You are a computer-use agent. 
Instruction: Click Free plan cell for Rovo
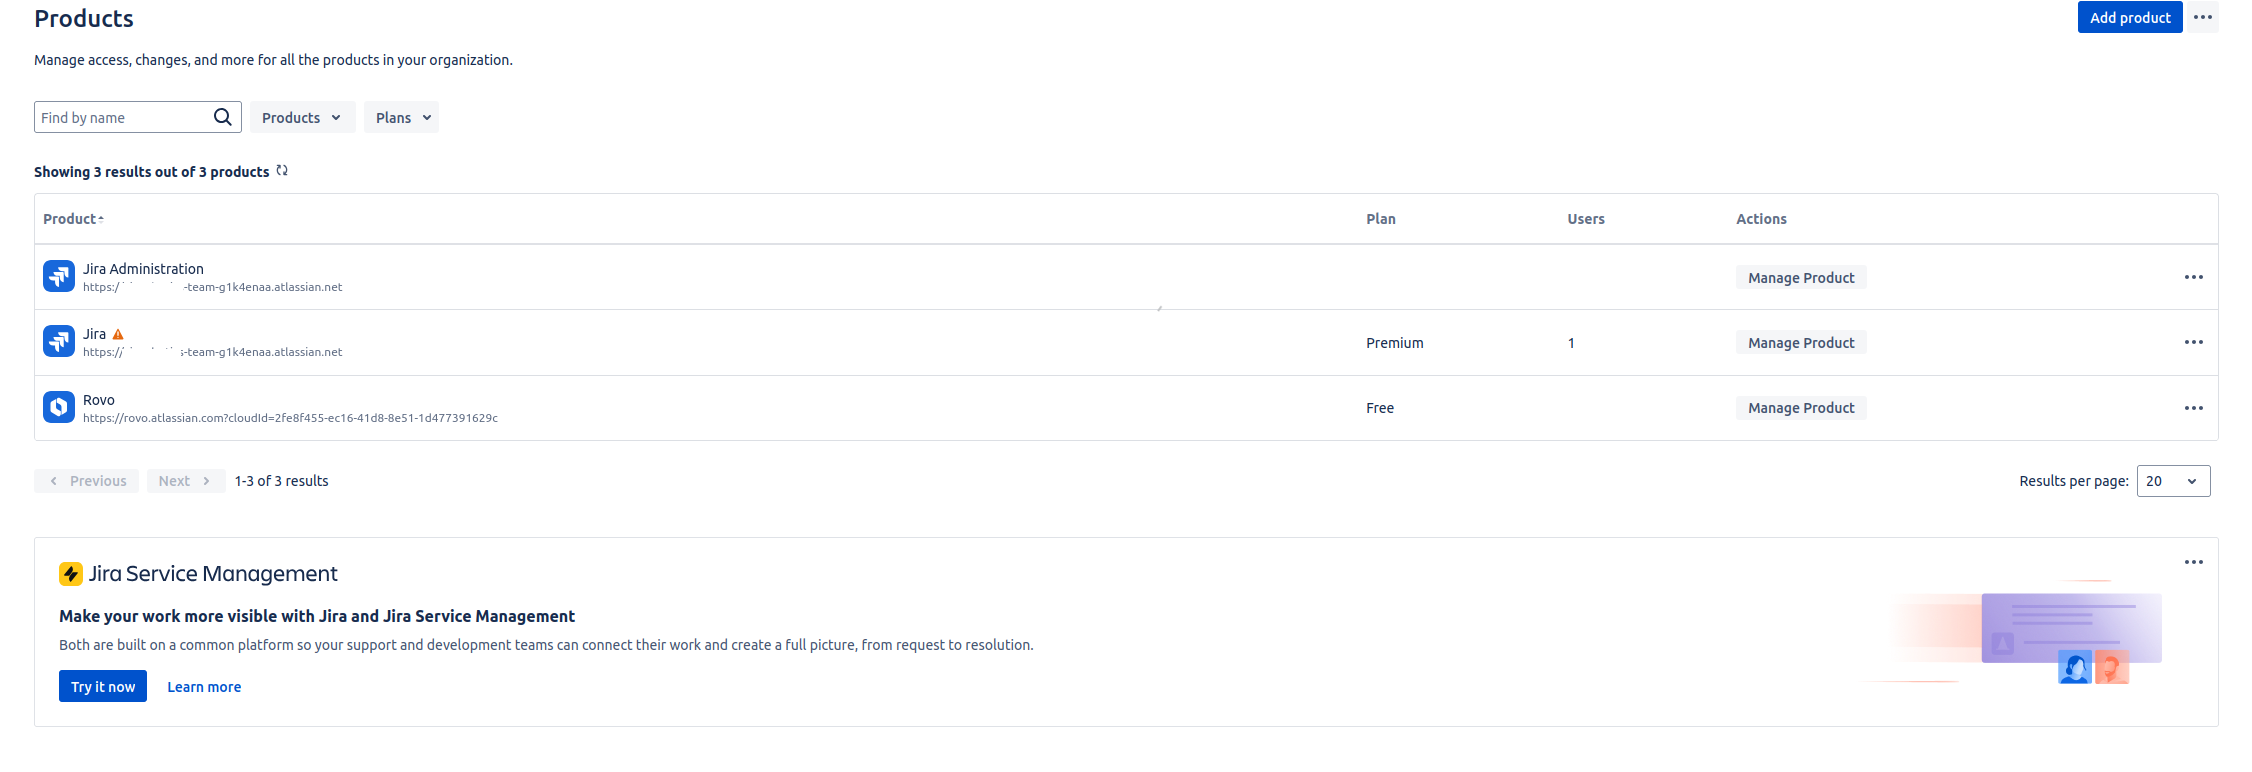tap(1380, 408)
